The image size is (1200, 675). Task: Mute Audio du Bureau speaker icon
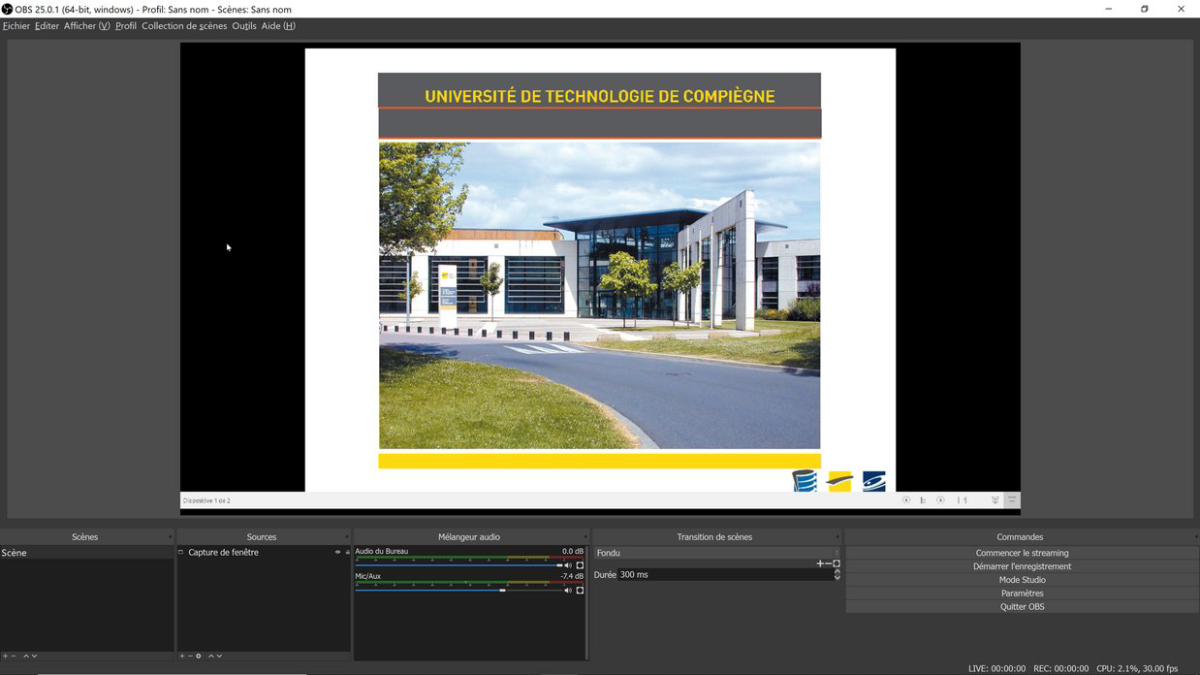coord(568,565)
